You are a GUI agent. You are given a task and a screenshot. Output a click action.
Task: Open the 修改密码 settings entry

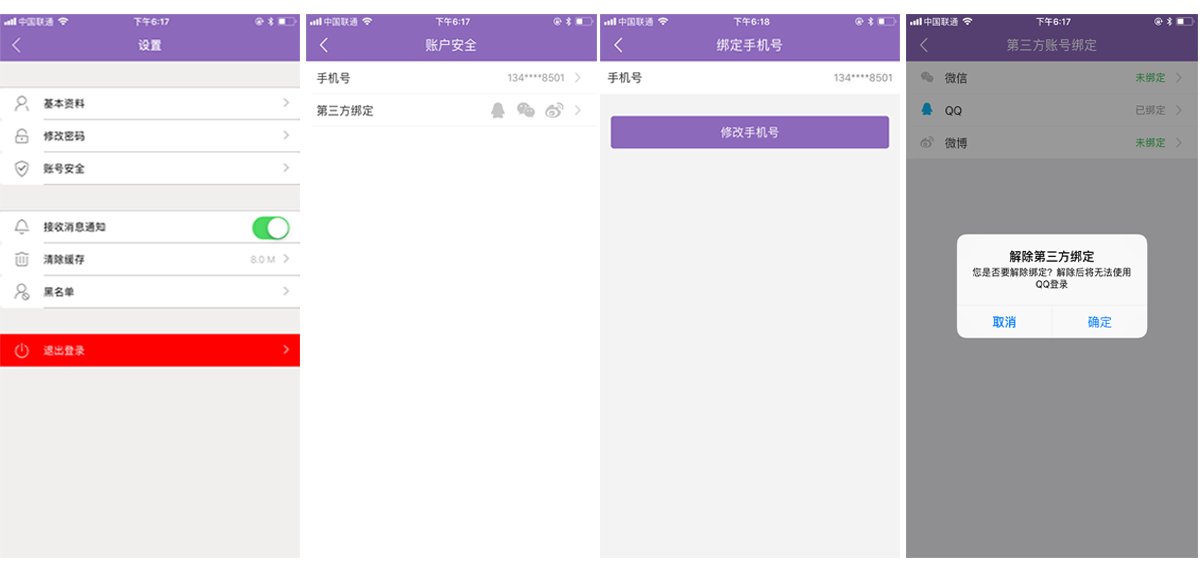tap(150, 136)
